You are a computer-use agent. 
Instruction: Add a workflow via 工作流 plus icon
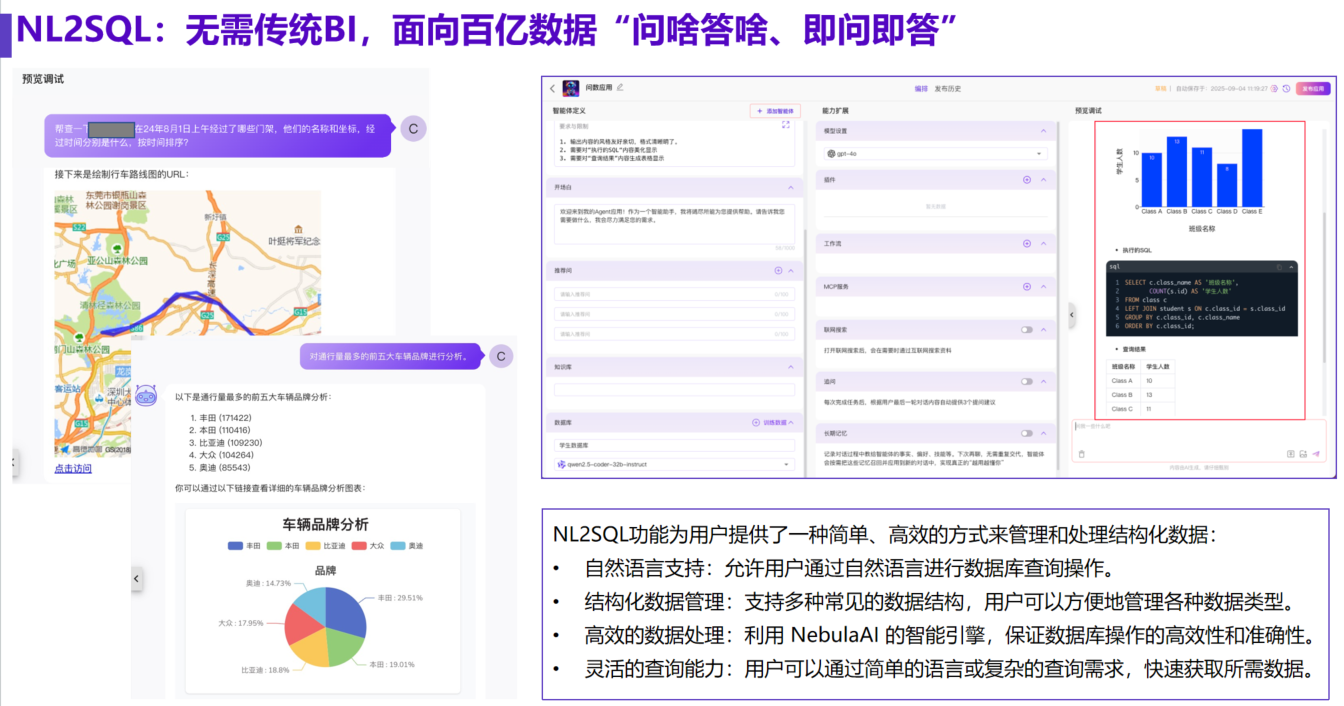coord(1027,243)
